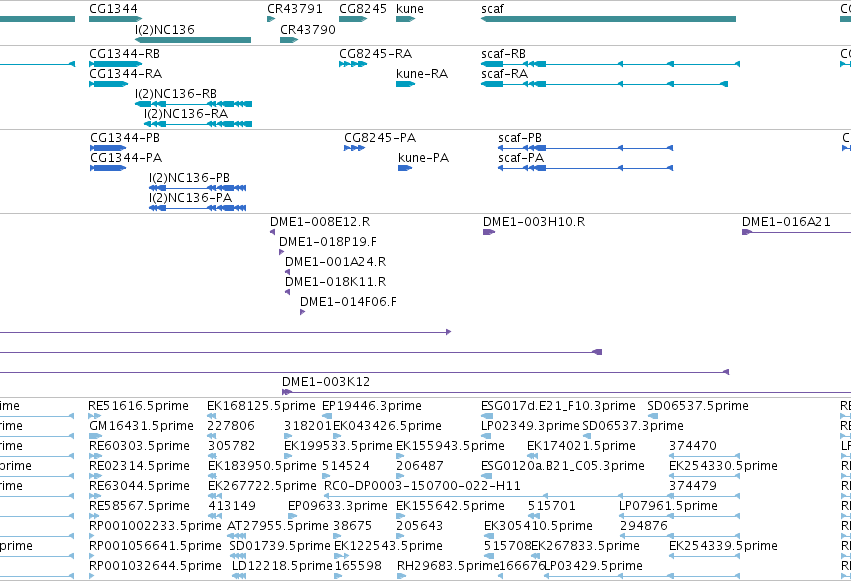
Task: Open clone end DME1-014F06.F
Action: pyautogui.click(x=302, y=312)
